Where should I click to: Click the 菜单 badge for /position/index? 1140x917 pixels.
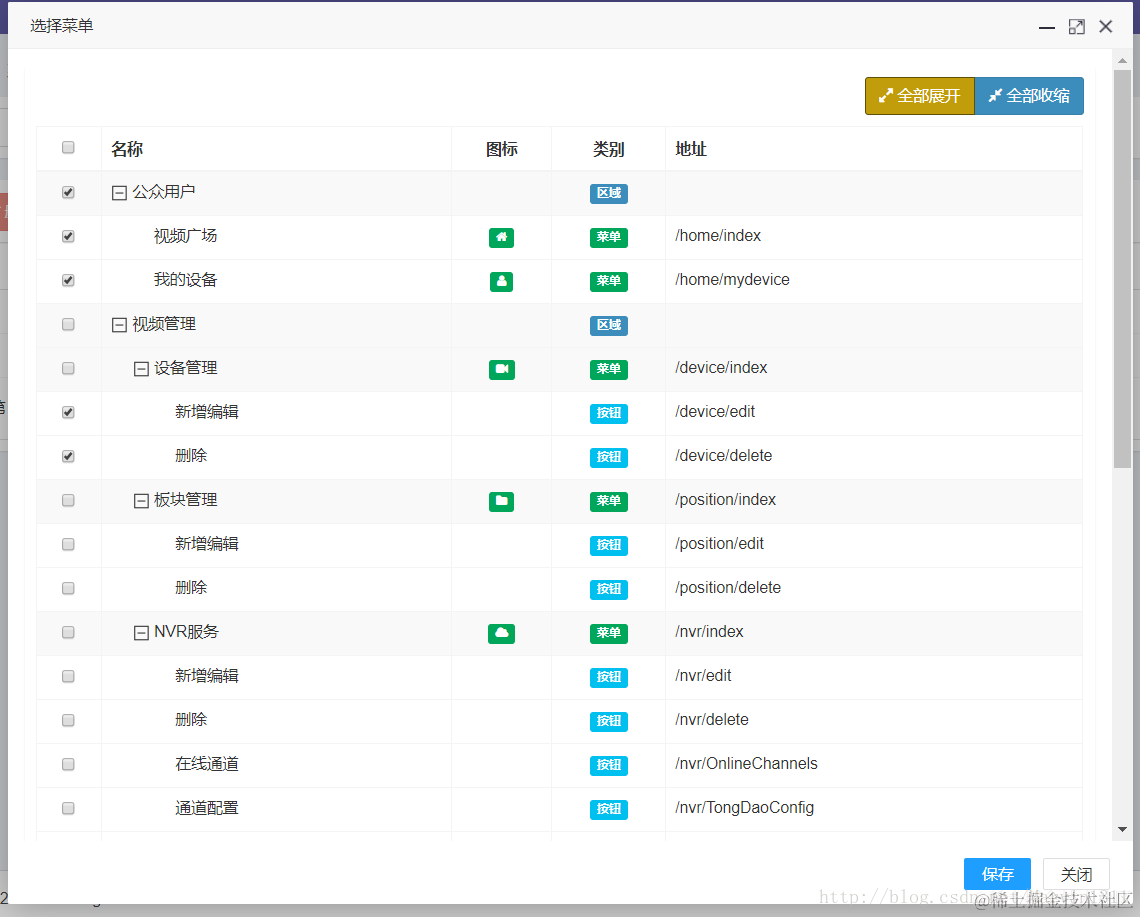pyautogui.click(x=609, y=501)
